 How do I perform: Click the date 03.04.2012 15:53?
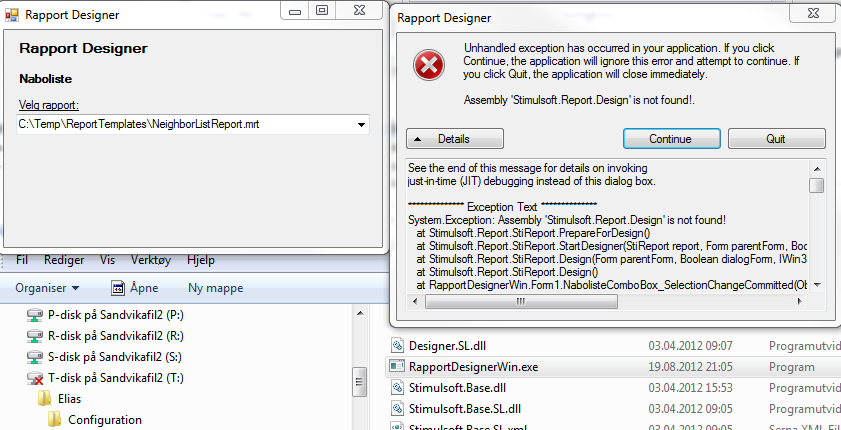(691, 388)
